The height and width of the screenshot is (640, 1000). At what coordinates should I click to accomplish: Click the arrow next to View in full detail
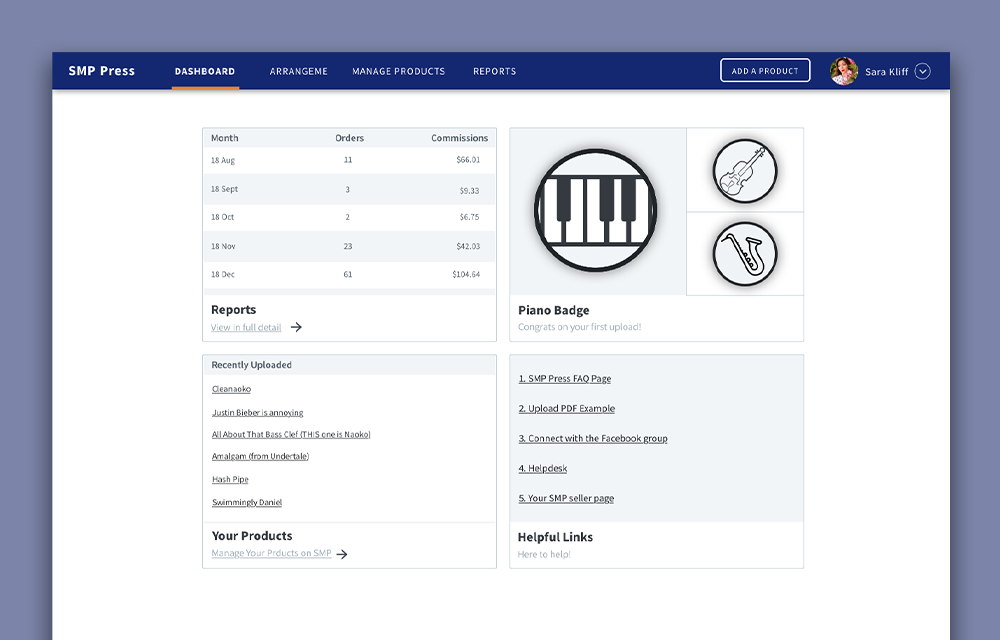(297, 327)
